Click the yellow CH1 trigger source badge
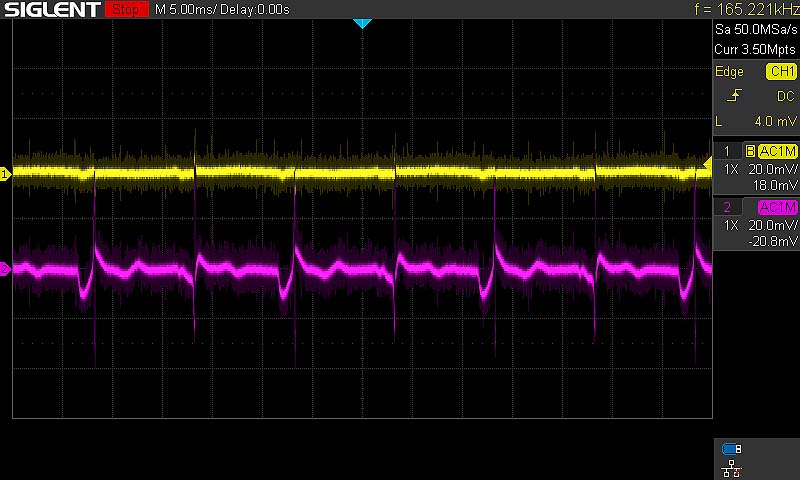This screenshot has width=800, height=480. click(781, 71)
